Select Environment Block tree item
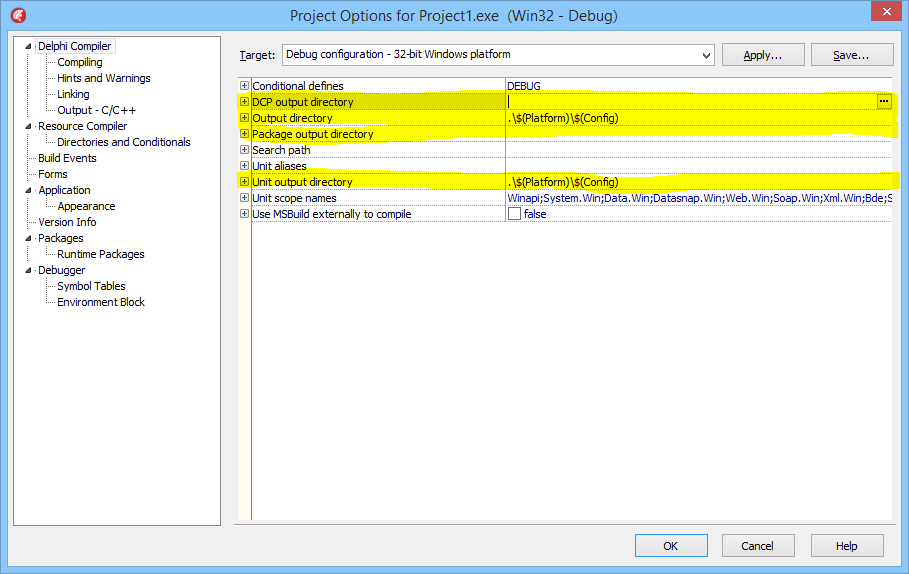This screenshot has width=909, height=574. 101,302
